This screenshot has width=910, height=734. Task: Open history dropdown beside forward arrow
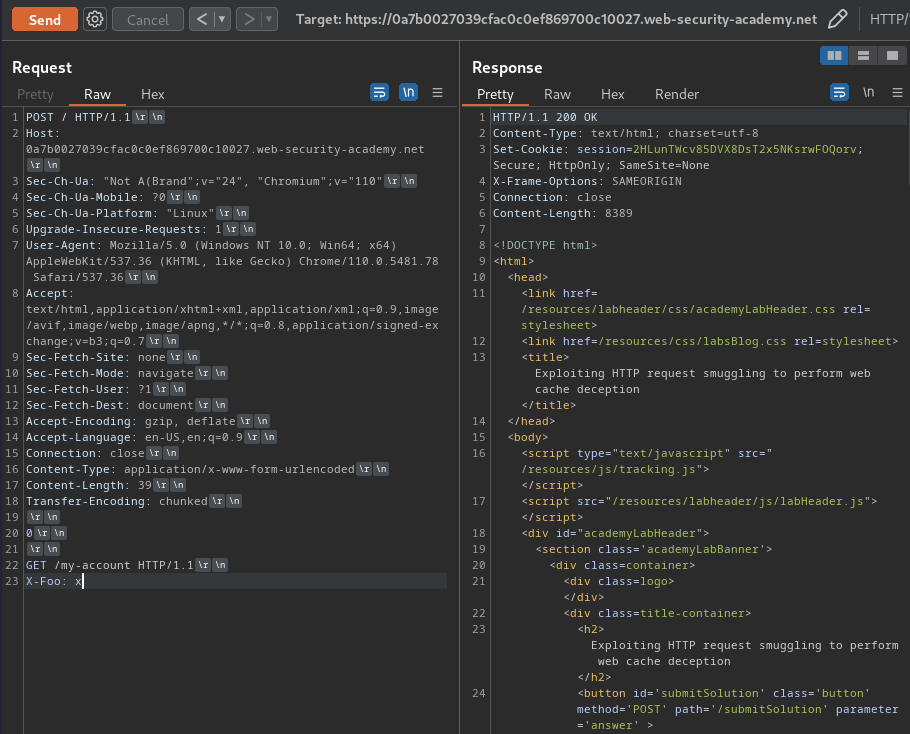pyautogui.click(x=269, y=19)
